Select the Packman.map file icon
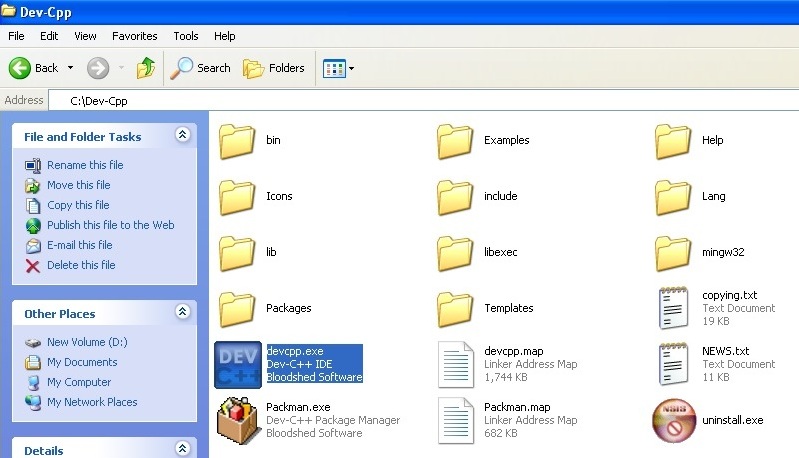Screen dimensions: 799x458 click(x=456, y=421)
